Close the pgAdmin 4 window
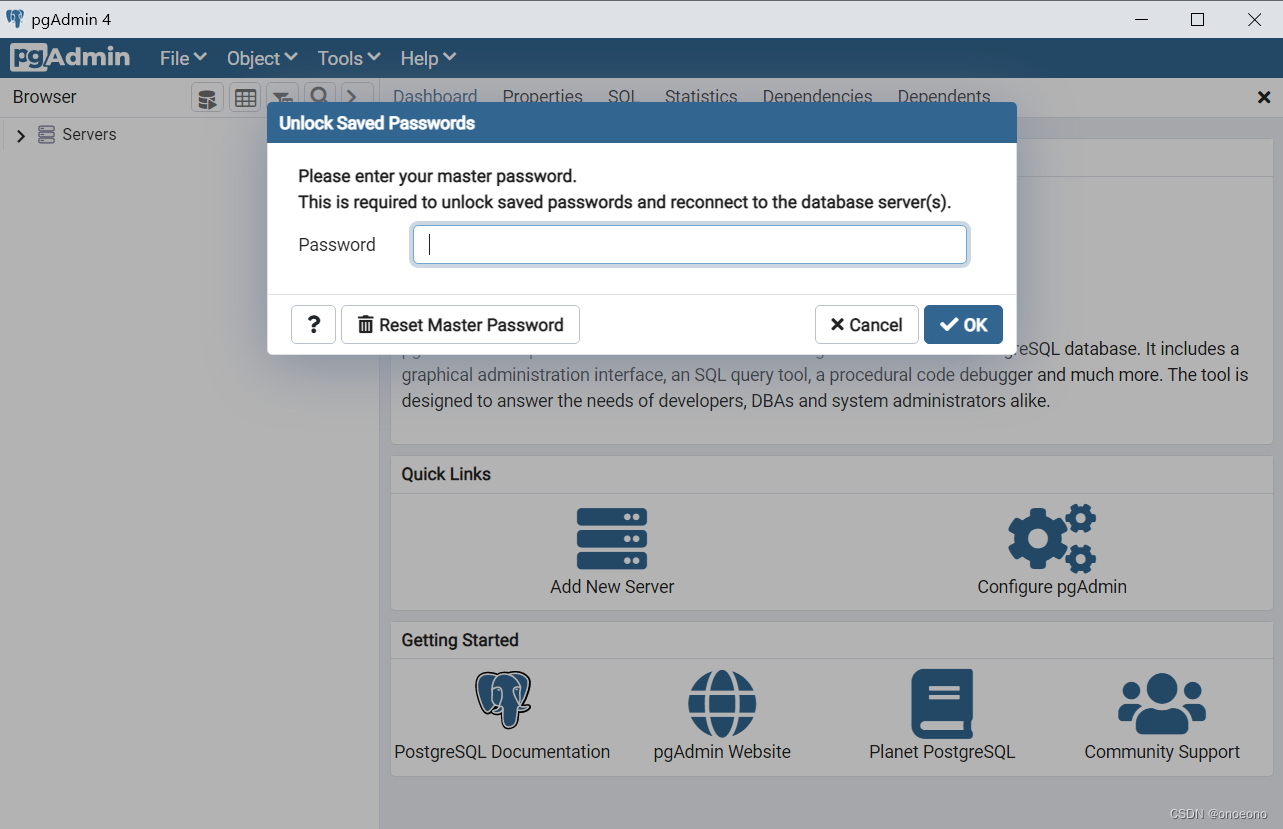Viewport: 1283px width, 829px height. (1255, 19)
